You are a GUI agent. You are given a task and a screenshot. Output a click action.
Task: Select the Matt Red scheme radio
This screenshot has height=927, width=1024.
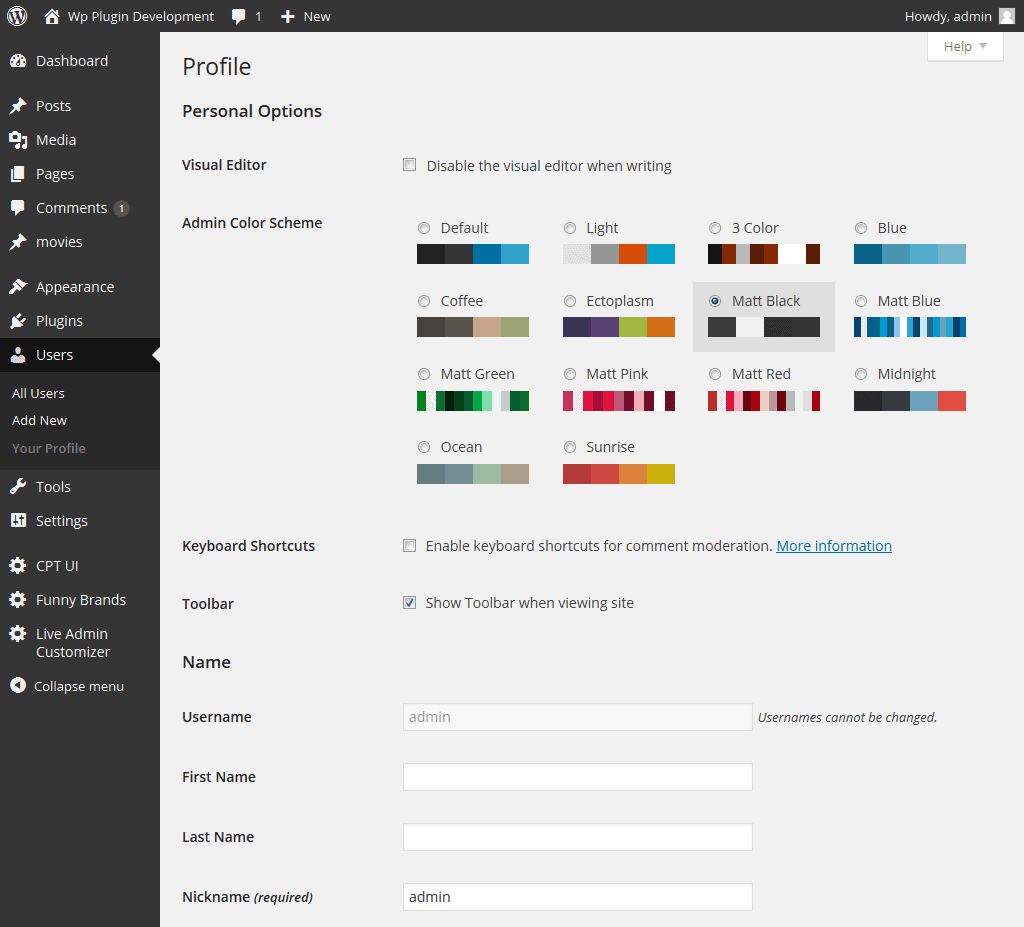[715, 374]
